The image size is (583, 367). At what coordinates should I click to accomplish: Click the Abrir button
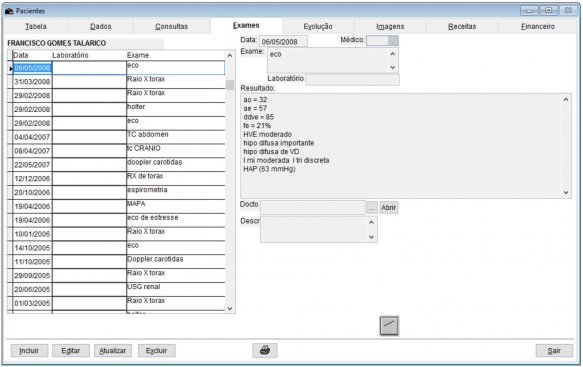tap(389, 207)
